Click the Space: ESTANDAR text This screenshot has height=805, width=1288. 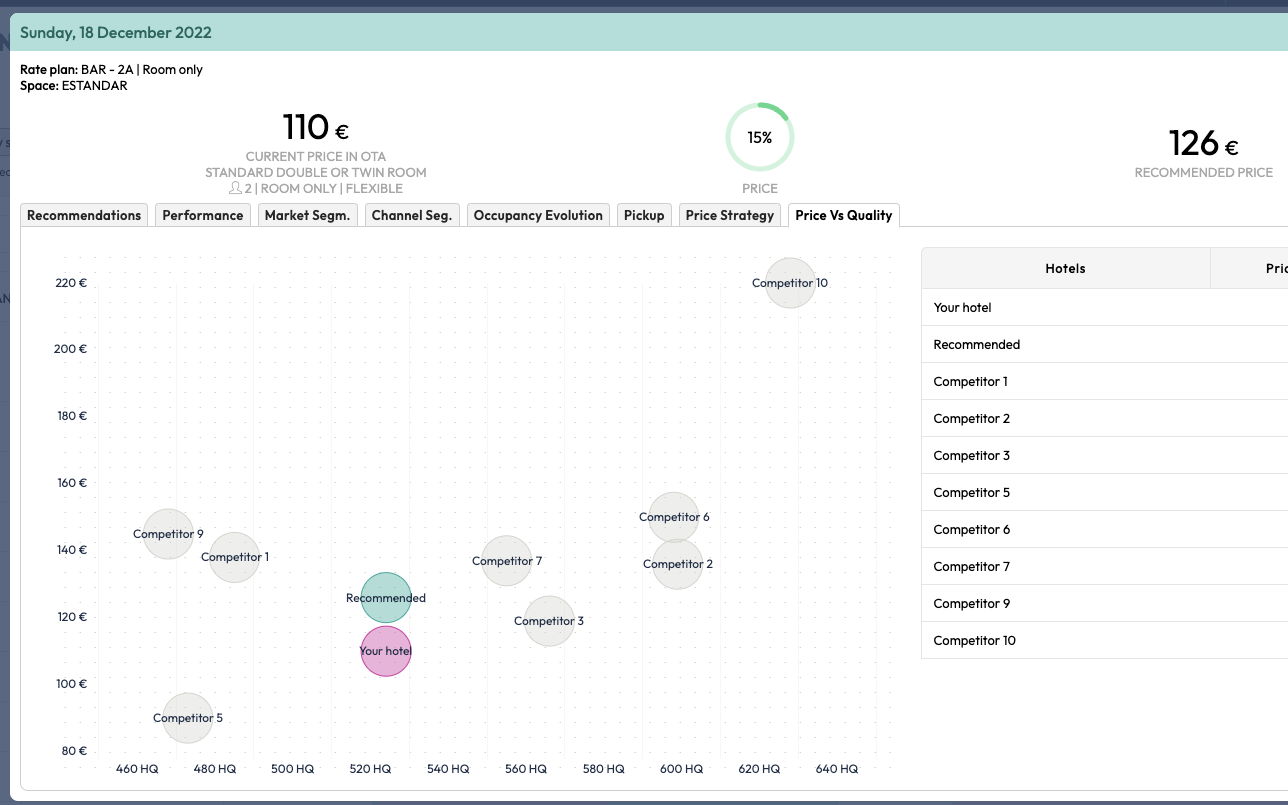pyautogui.click(x=74, y=85)
